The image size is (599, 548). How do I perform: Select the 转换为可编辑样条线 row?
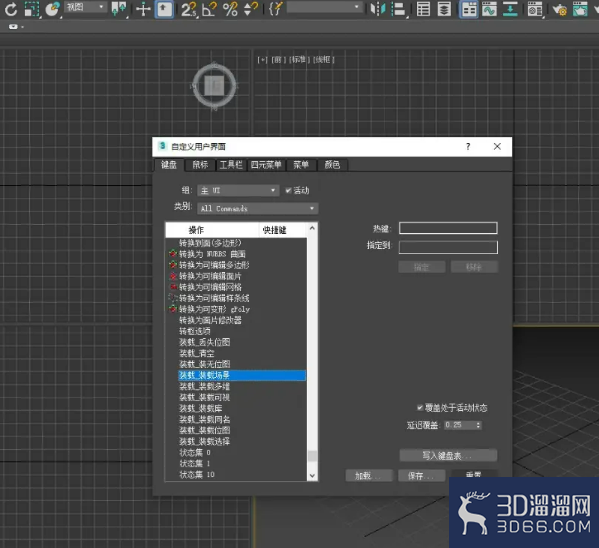click(x=236, y=298)
